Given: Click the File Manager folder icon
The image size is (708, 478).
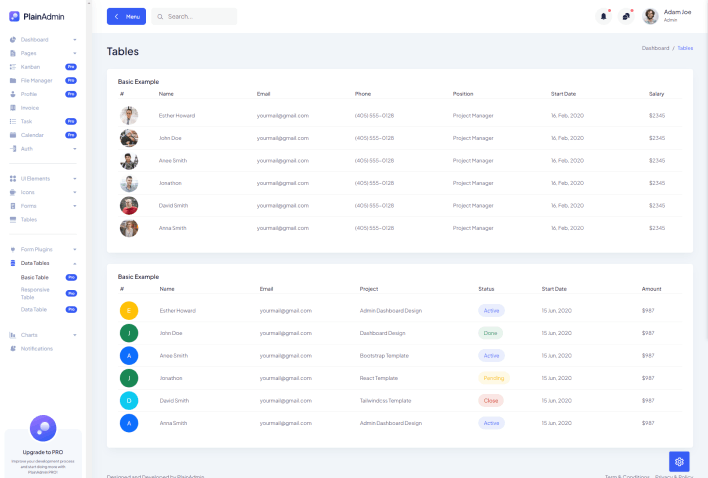Looking at the screenshot, I should tap(12, 80).
